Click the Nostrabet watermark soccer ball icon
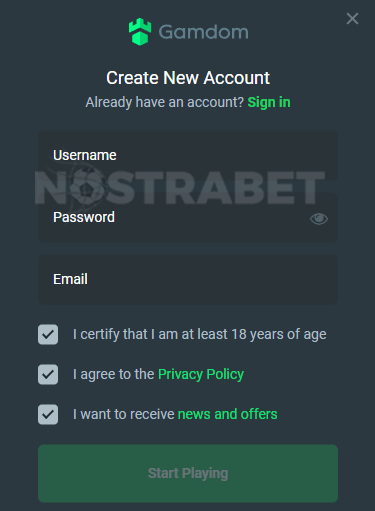Screen dimensions: 375x511 pyautogui.click(x=88, y=186)
